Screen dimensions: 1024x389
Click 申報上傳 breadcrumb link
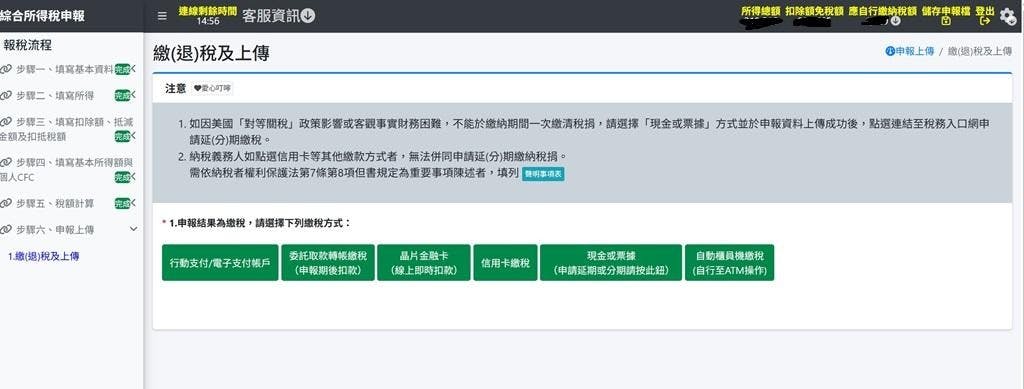915,51
